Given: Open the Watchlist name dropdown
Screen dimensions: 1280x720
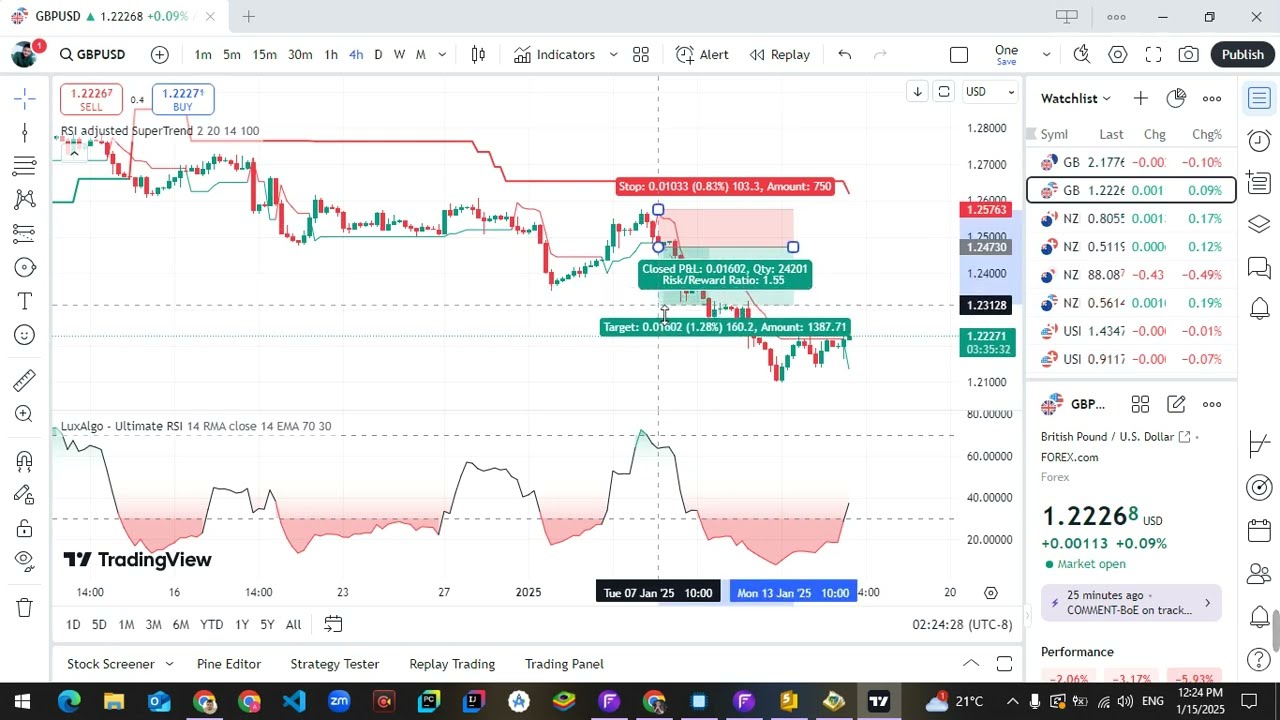Looking at the screenshot, I should 1076,98.
